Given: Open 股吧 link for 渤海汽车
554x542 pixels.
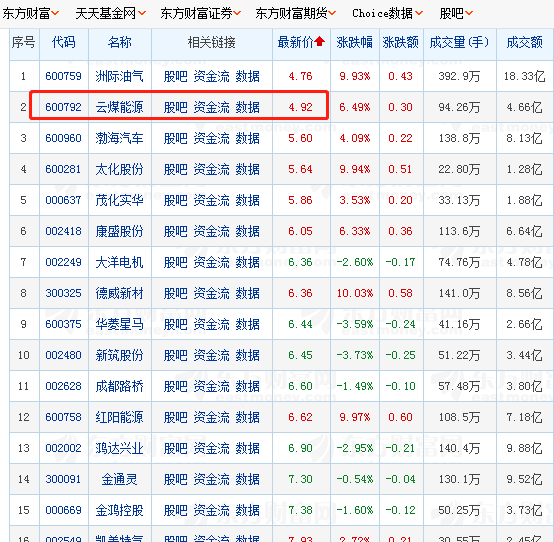Looking at the screenshot, I should (176, 138).
